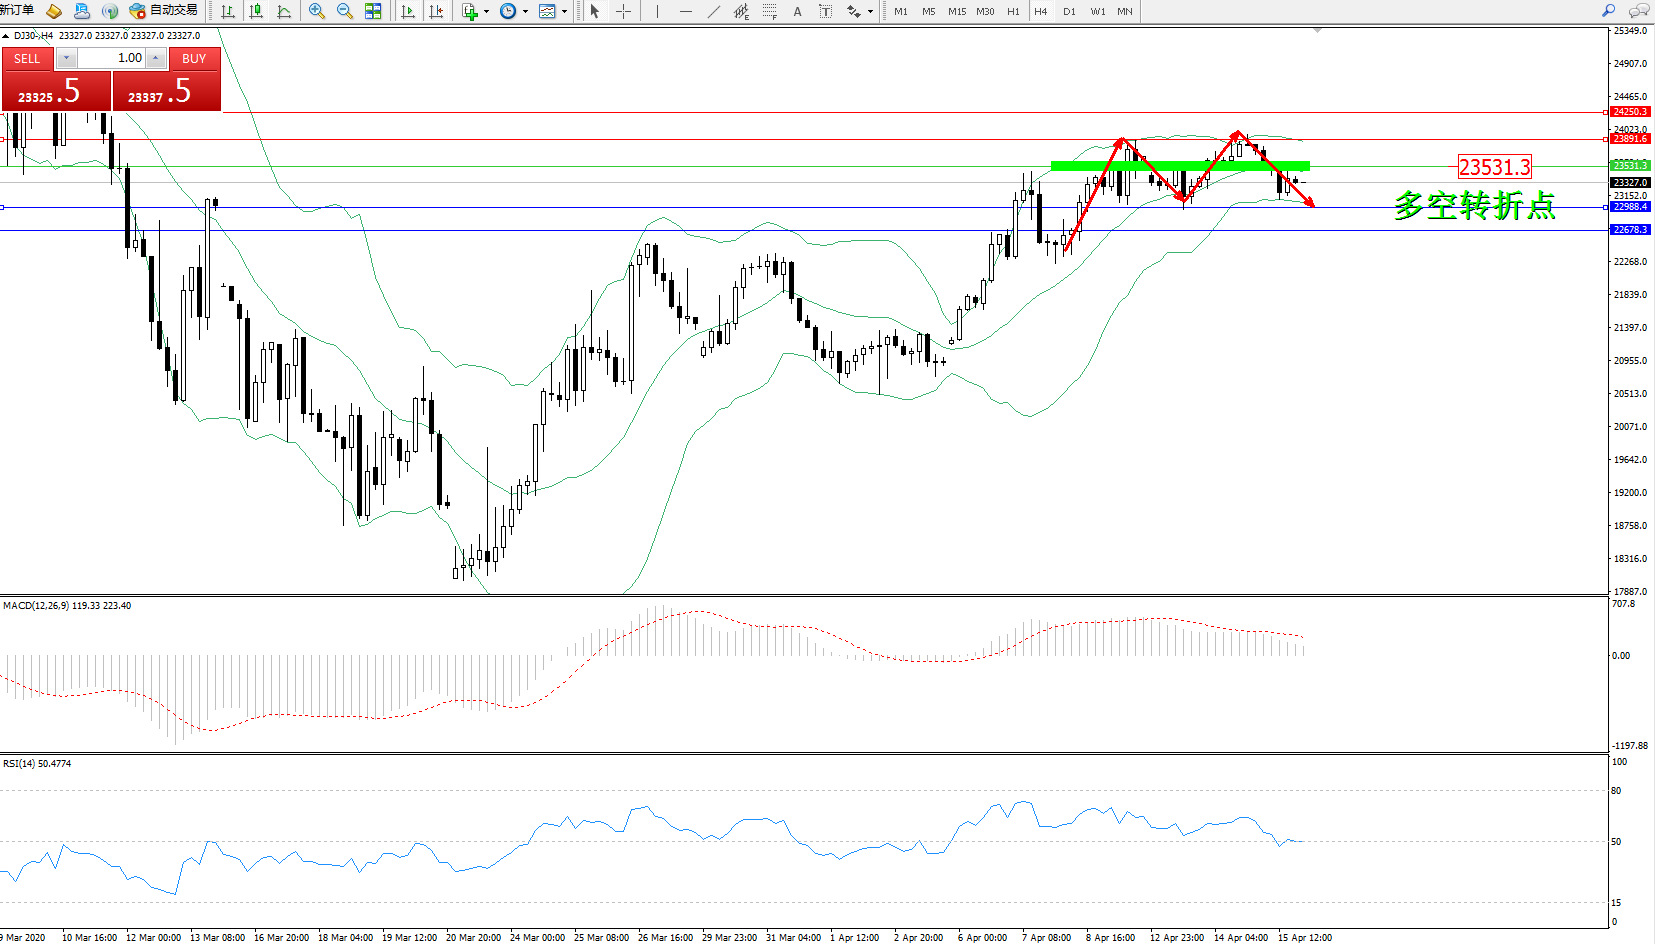Switch to the M15 timeframe
The height and width of the screenshot is (944, 1655).
pyautogui.click(x=957, y=11)
